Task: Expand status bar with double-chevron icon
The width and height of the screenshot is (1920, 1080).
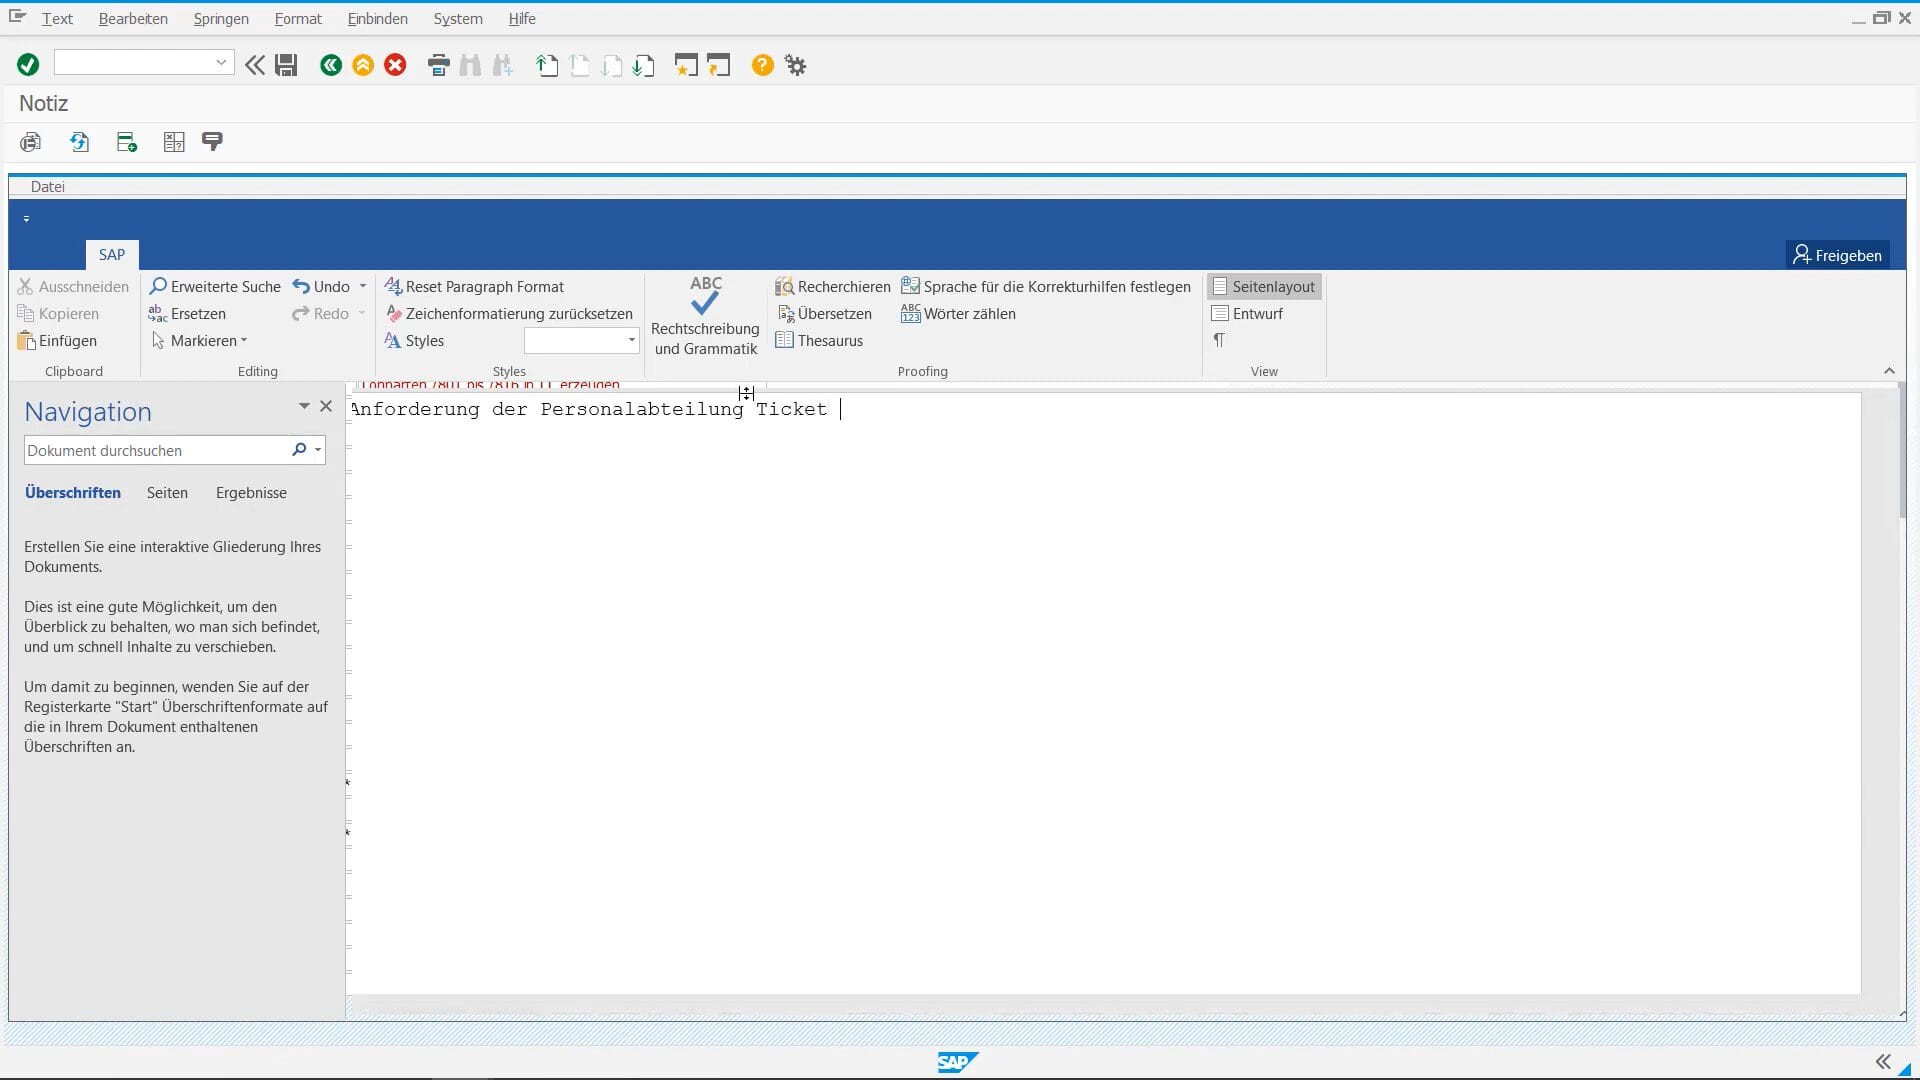Action: [x=1883, y=1062]
